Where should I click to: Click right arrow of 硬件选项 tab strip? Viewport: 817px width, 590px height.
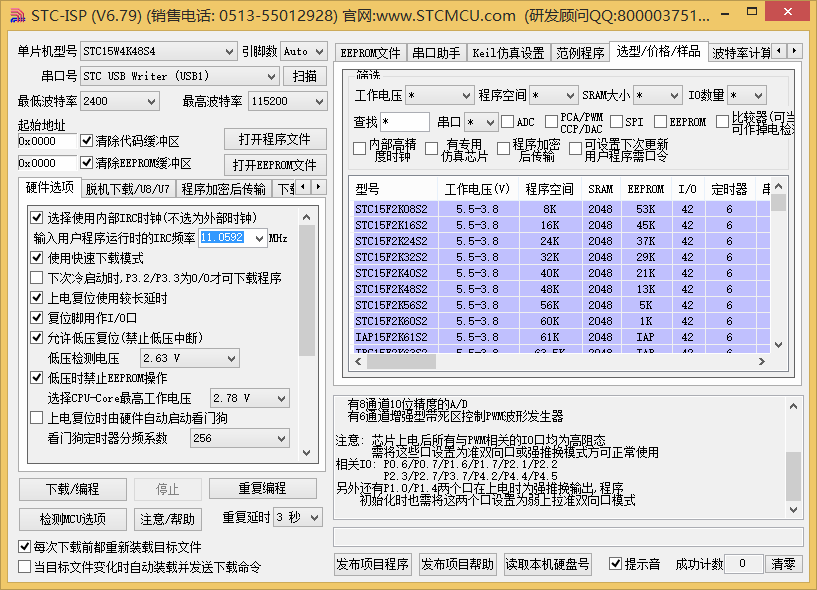pyautogui.click(x=318, y=187)
